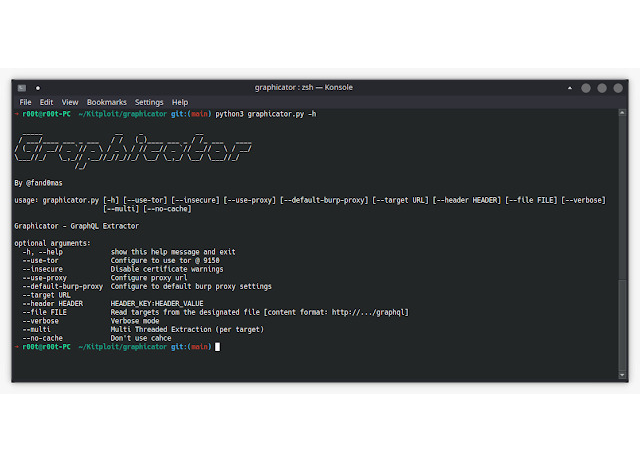Click the terminal cursor at the prompt
The width and height of the screenshot is (640, 462).
[x=218, y=347]
